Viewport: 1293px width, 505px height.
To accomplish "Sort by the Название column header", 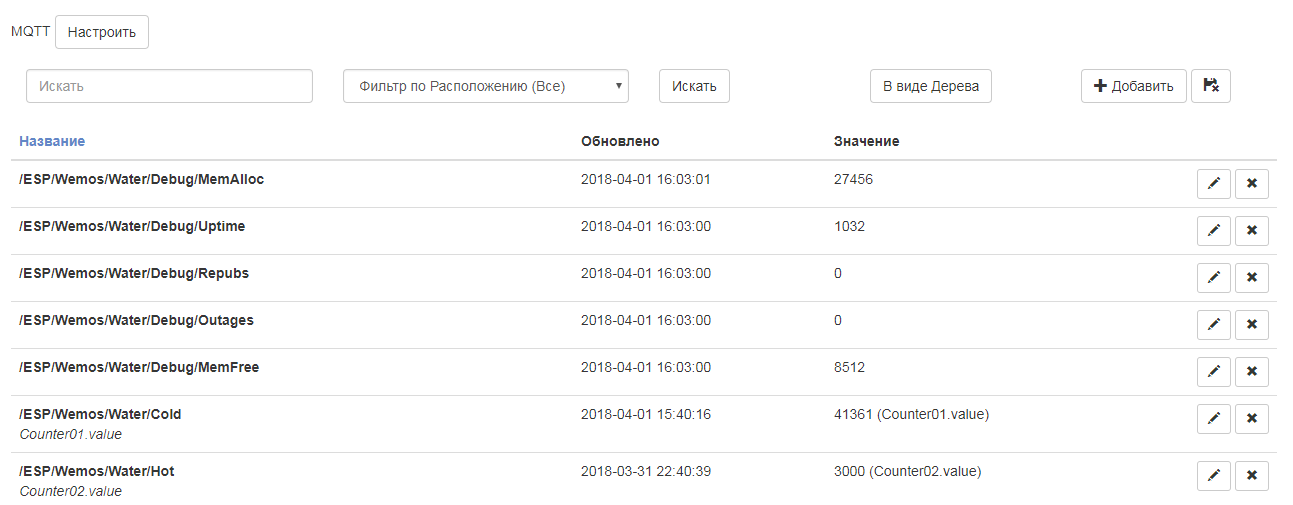I will 52,141.
